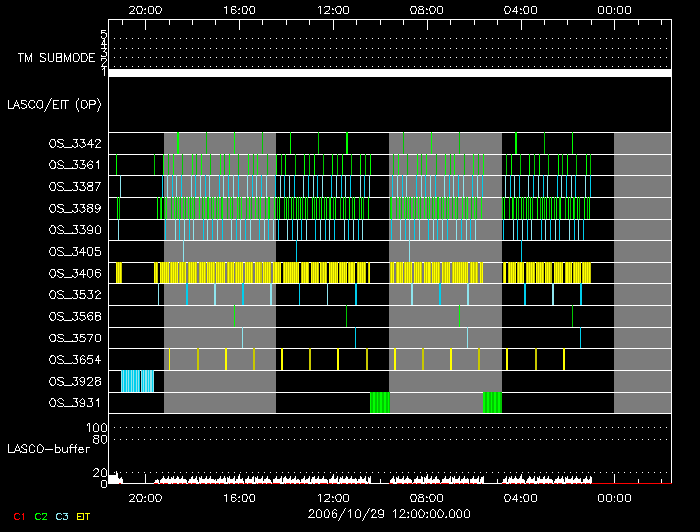The image size is (700, 532).
Task: Click the cyan block in OS_3928 row
Action: coord(138,381)
